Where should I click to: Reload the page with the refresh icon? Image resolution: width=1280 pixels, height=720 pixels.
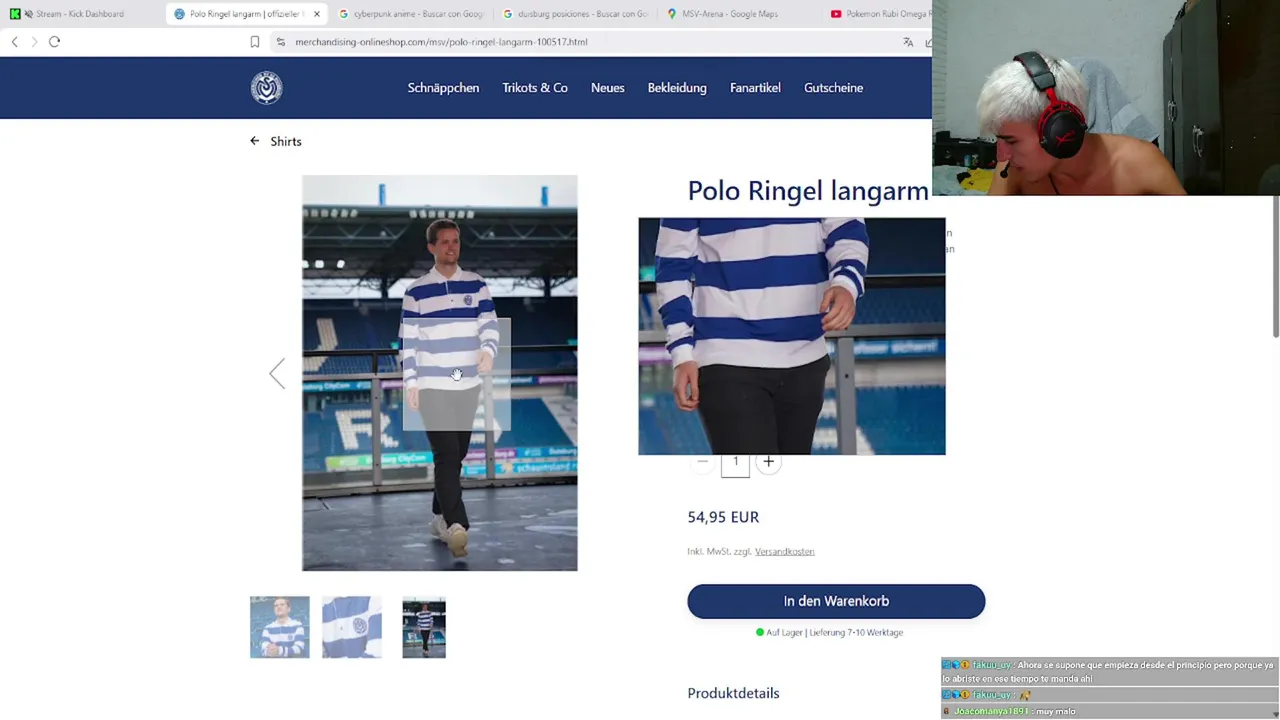coord(54,42)
